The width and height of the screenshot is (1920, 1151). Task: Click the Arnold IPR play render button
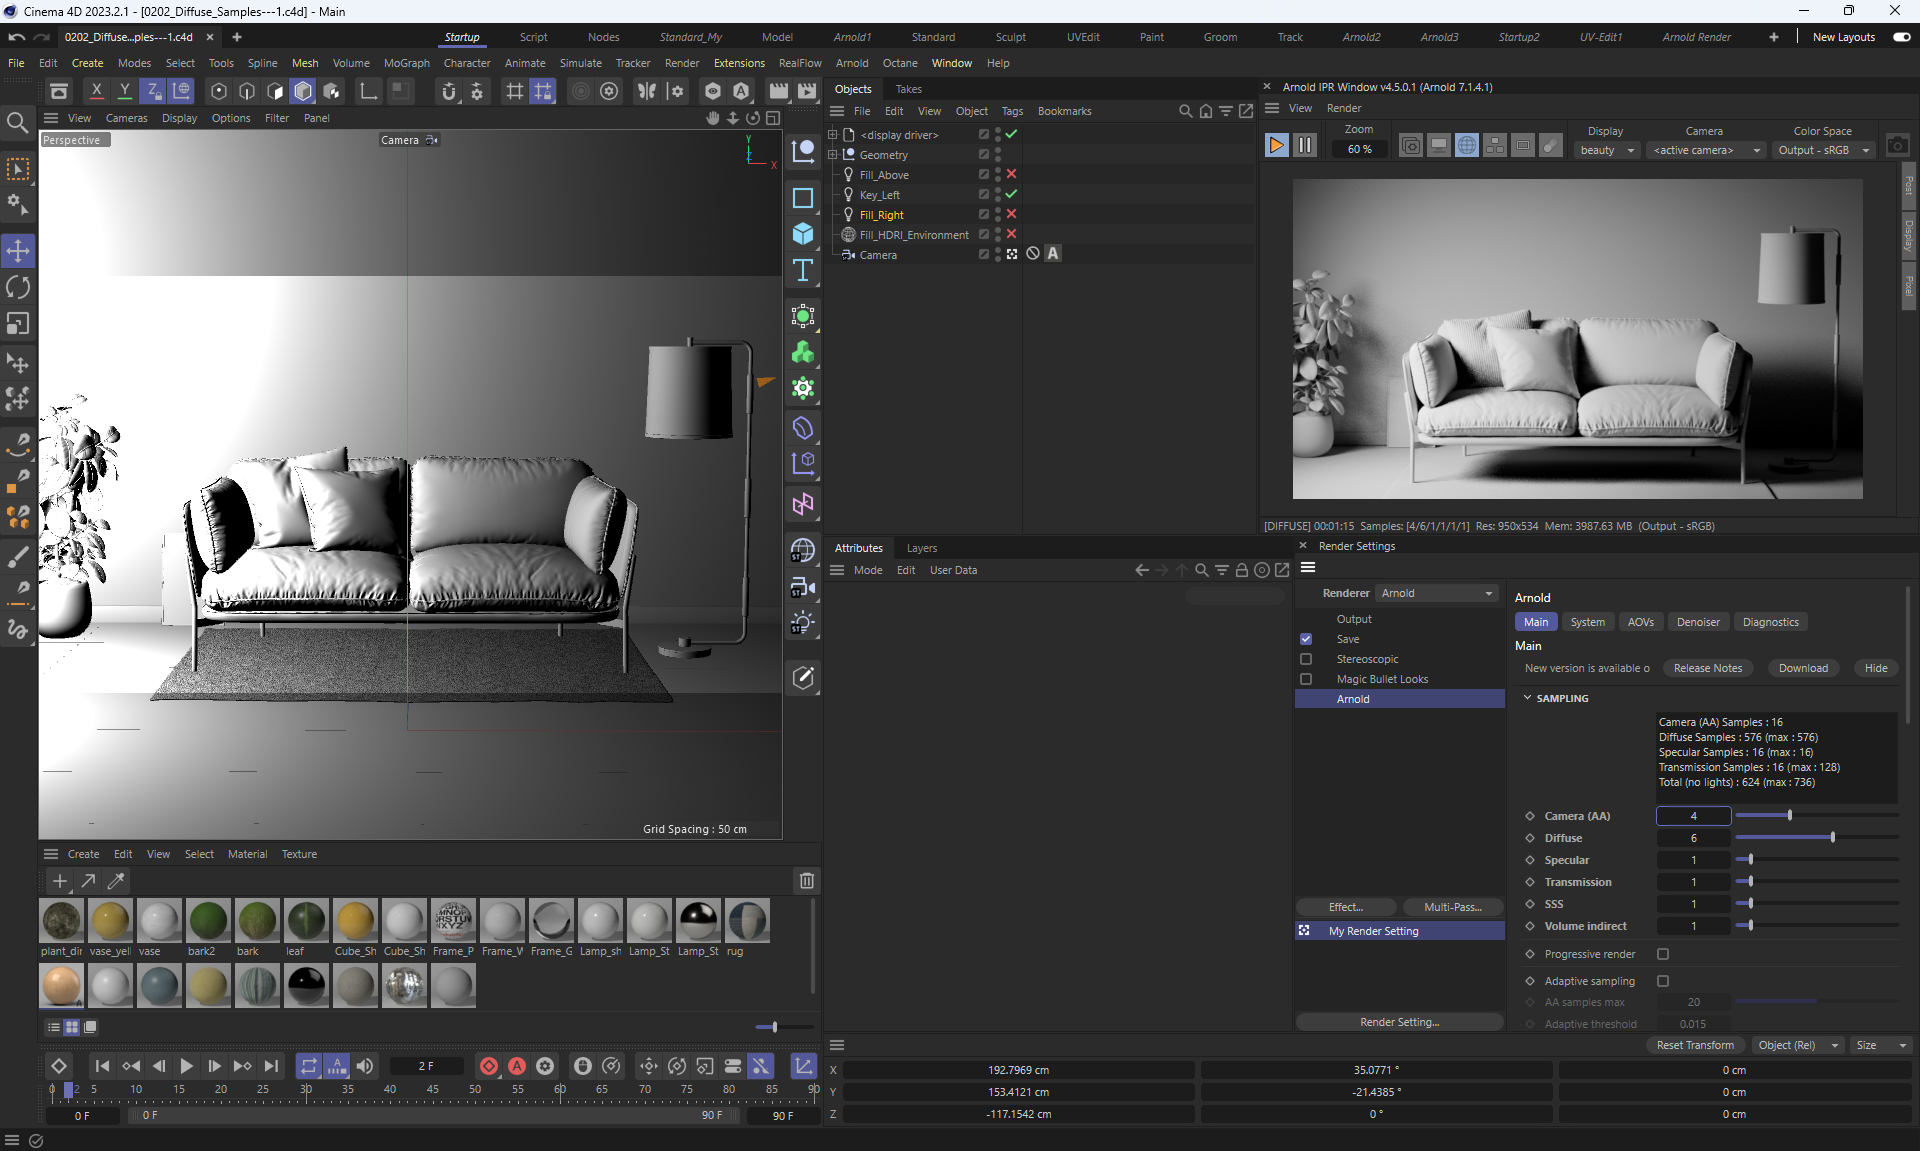[x=1276, y=146]
